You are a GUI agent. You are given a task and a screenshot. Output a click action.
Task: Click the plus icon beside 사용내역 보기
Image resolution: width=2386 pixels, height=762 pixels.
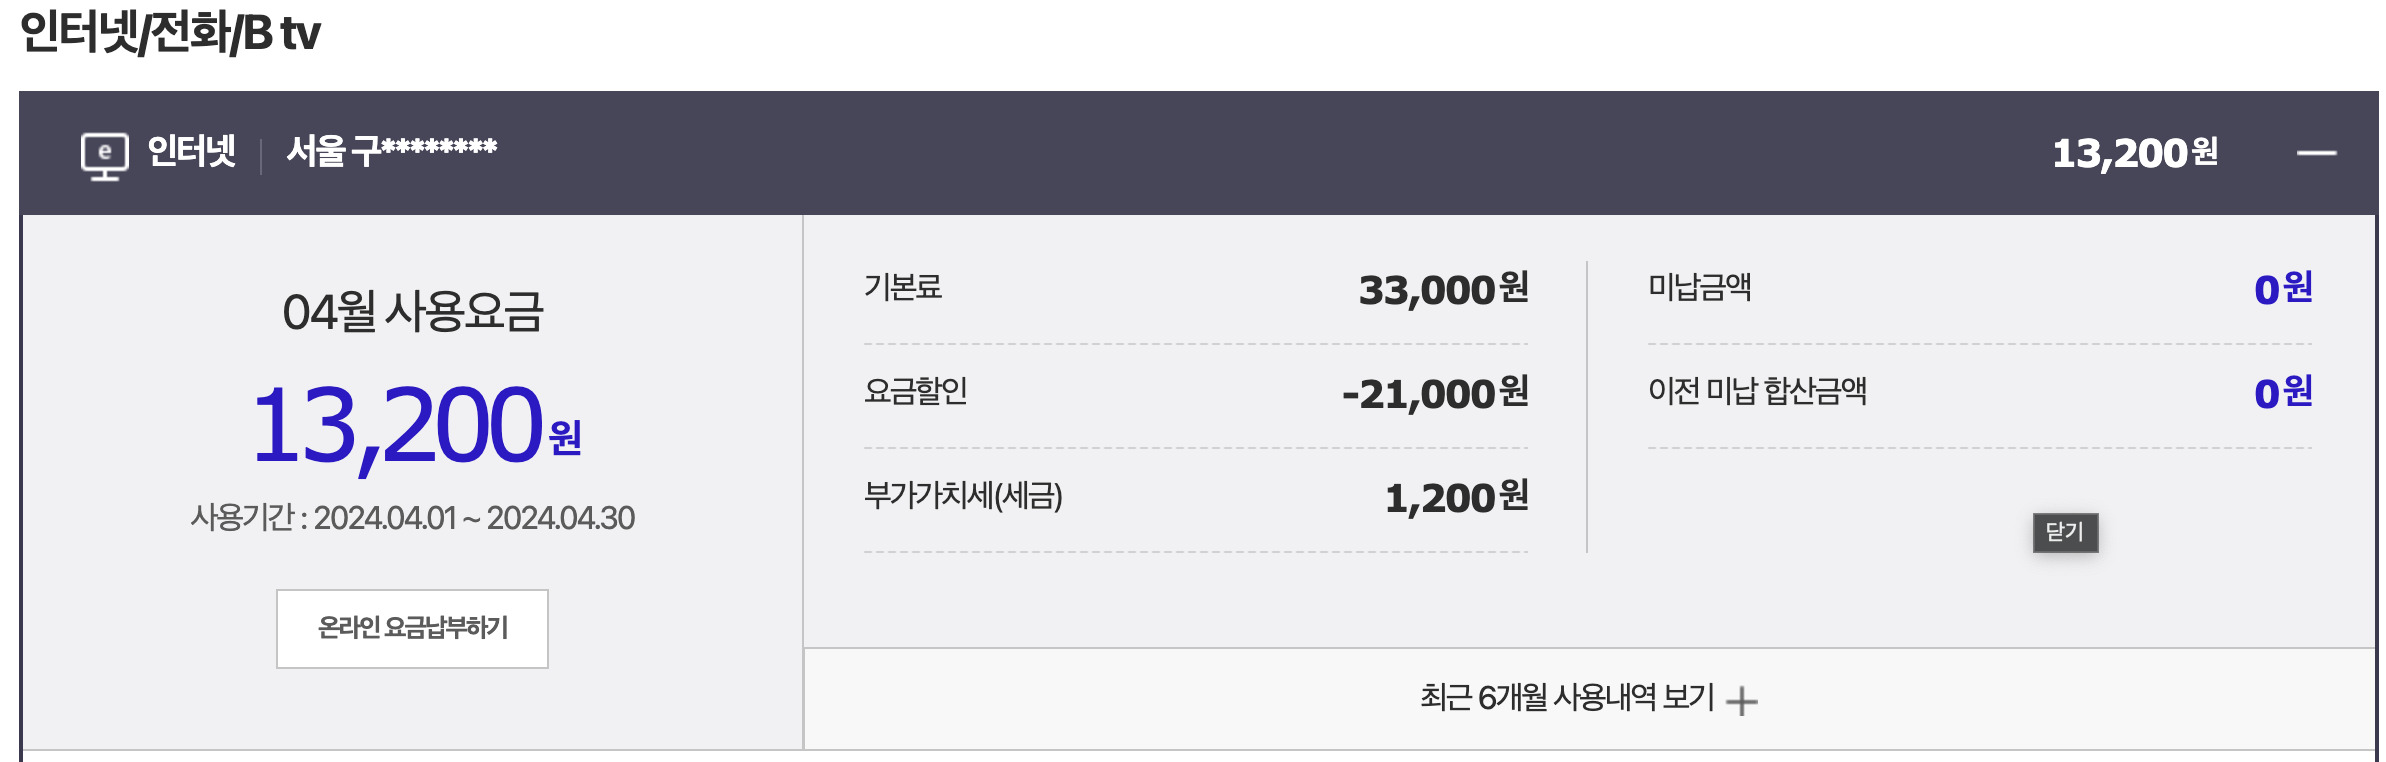(1741, 700)
